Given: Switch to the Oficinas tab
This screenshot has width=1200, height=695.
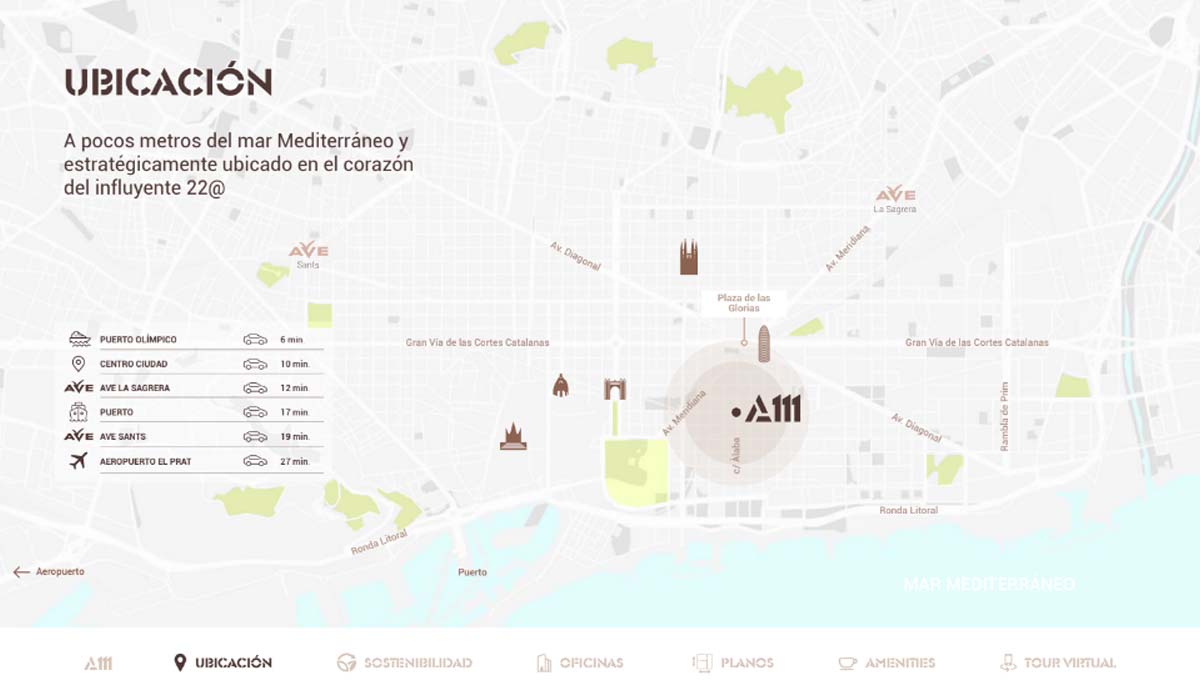Looking at the screenshot, I should [579, 662].
